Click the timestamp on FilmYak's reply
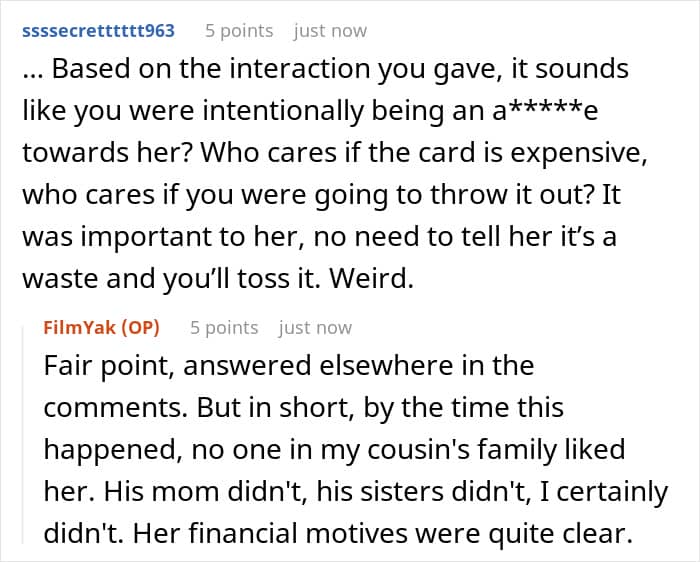 click(315, 328)
